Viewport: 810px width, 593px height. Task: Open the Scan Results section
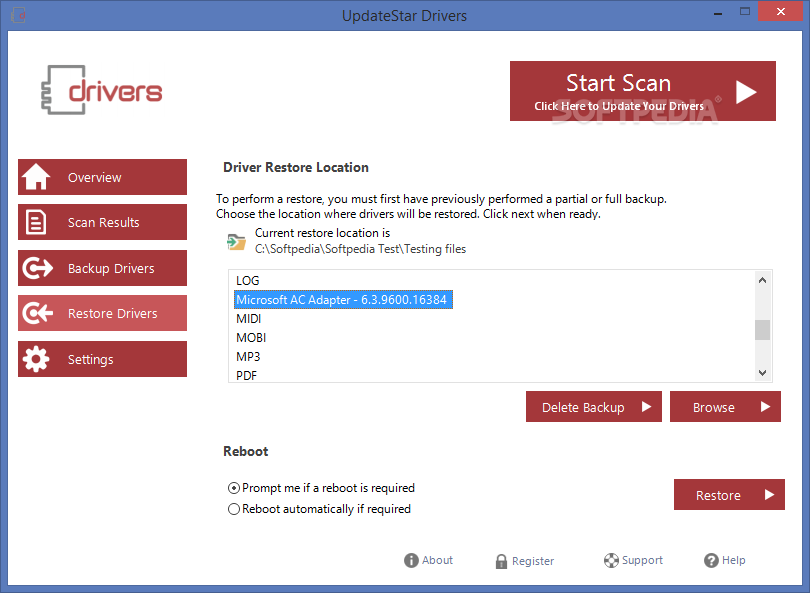[x=102, y=222]
